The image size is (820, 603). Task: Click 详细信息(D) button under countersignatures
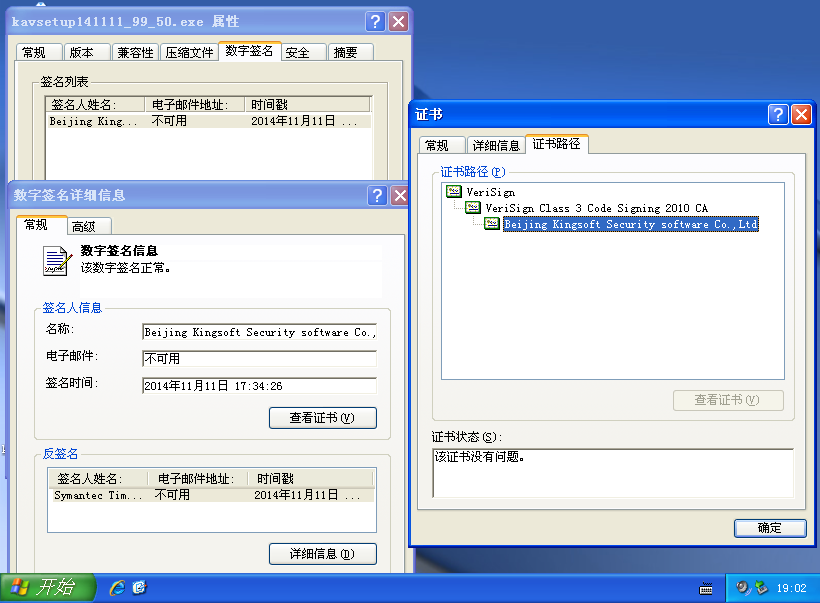(x=323, y=554)
